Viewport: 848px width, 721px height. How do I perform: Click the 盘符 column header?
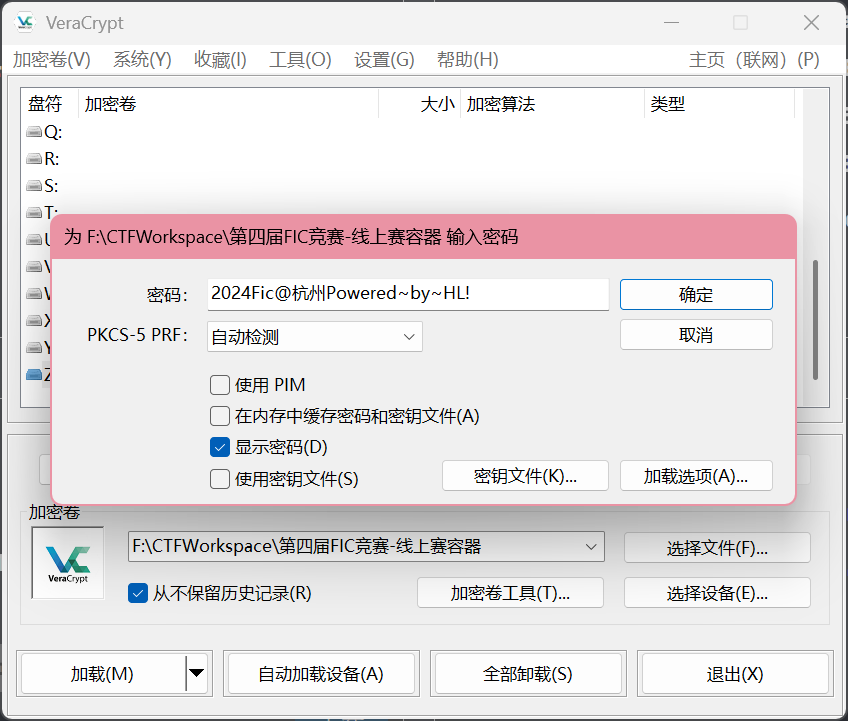(50, 104)
